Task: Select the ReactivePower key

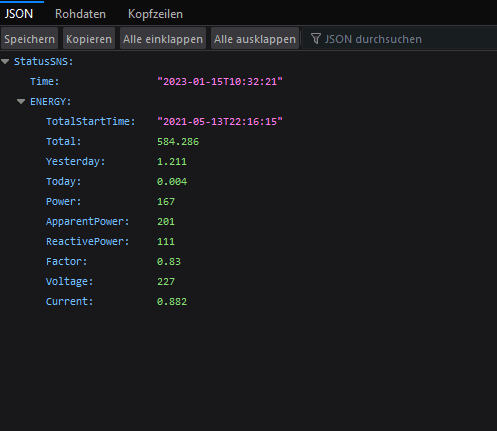Action: pyautogui.click(x=88, y=242)
